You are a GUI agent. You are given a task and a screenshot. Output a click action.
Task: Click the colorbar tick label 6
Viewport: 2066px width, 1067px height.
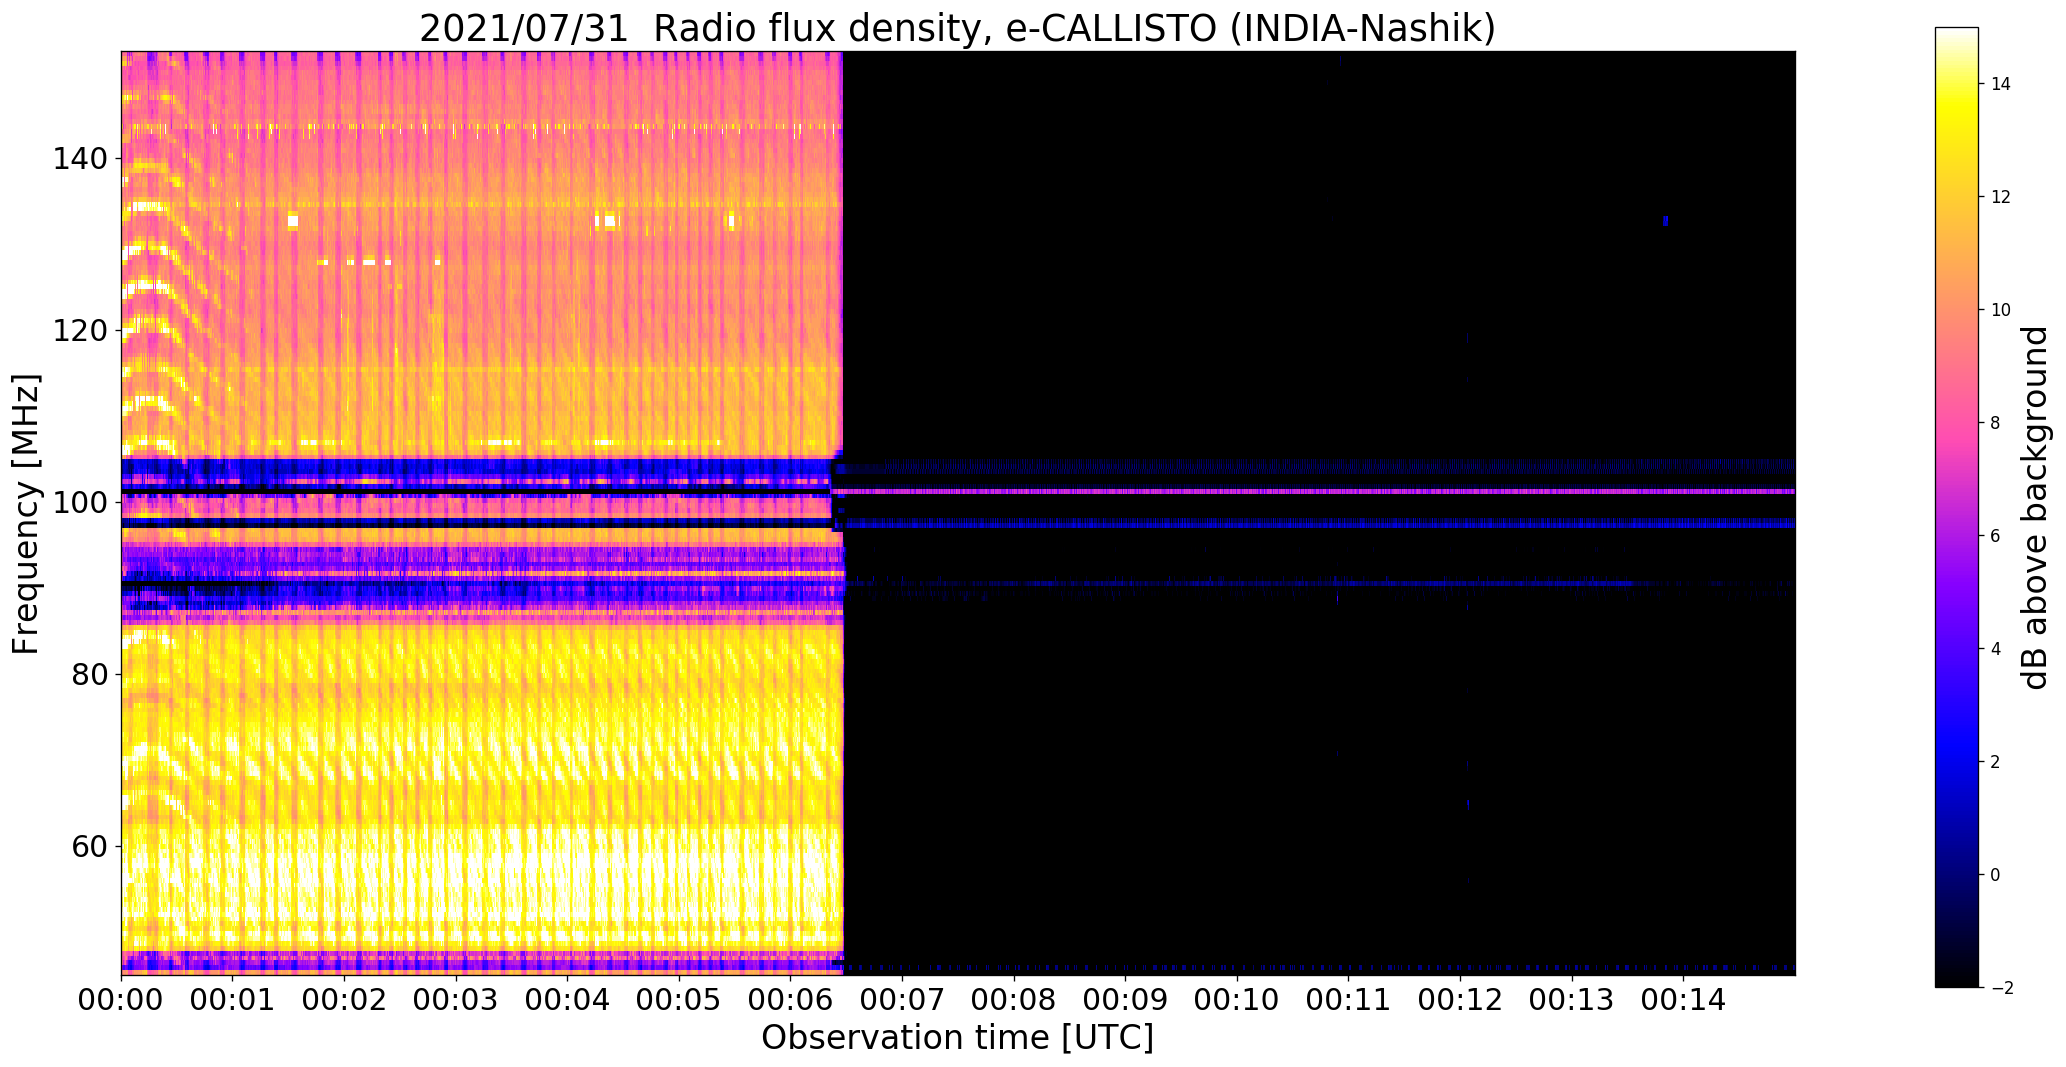(1995, 536)
